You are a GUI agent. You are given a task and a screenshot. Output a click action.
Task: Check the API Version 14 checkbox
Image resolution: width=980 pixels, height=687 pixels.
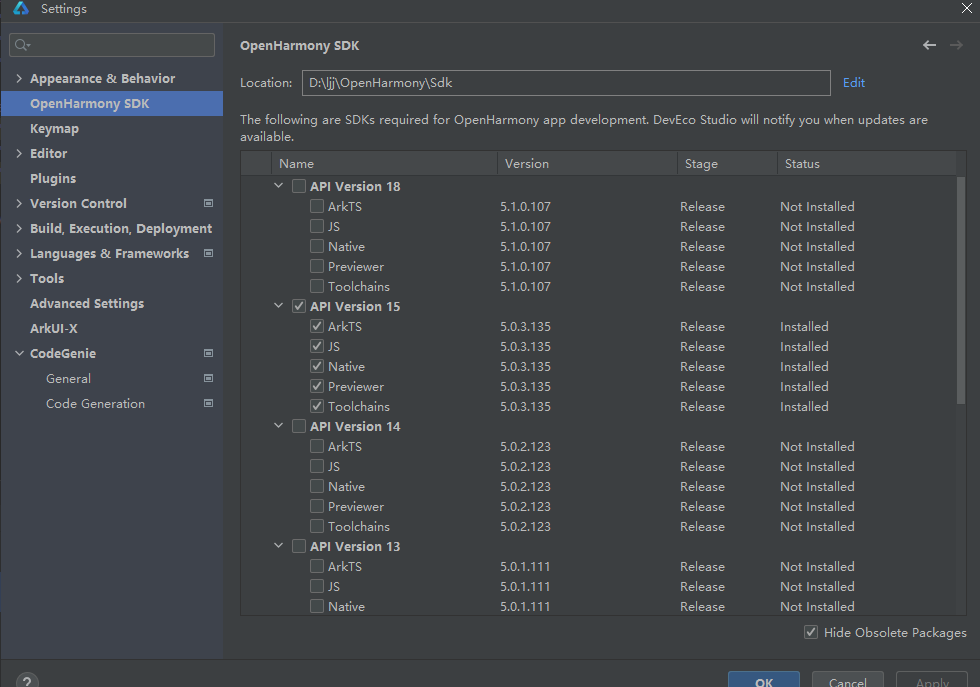coord(299,426)
